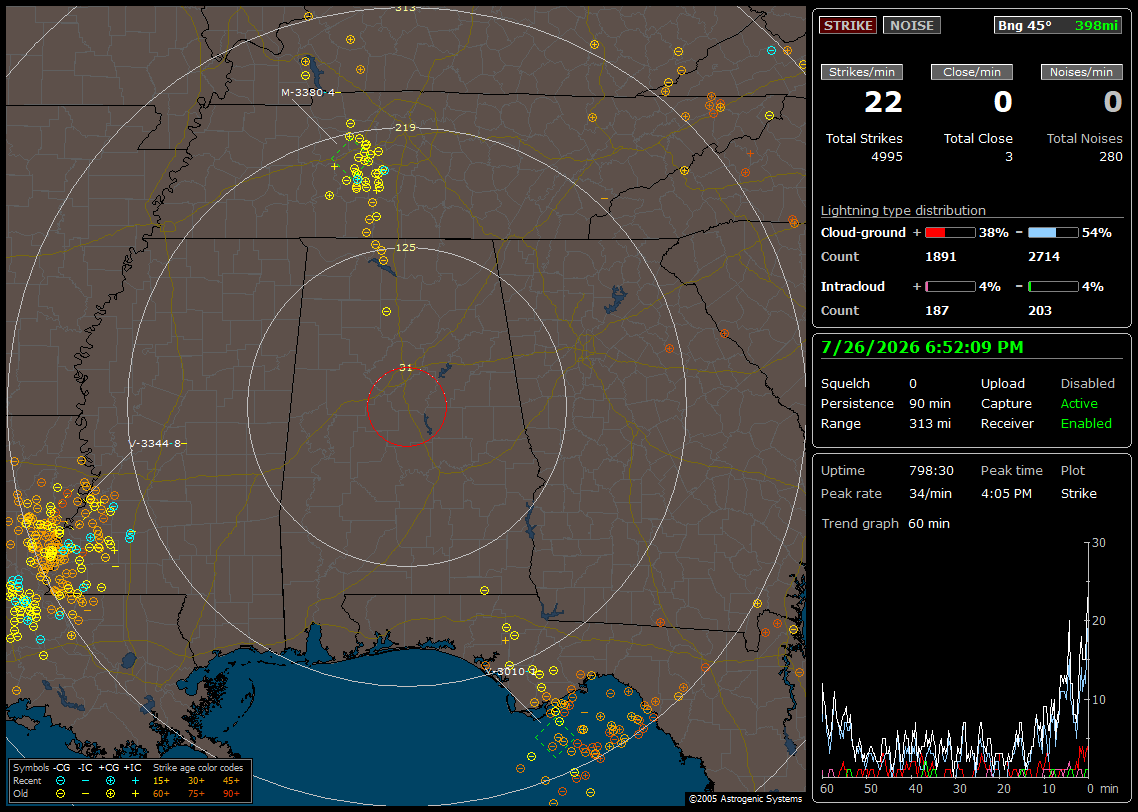Screen dimensions: 1138x812
Task: Click the recent +CG cyan symbol in legend
Action: [110, 781]
